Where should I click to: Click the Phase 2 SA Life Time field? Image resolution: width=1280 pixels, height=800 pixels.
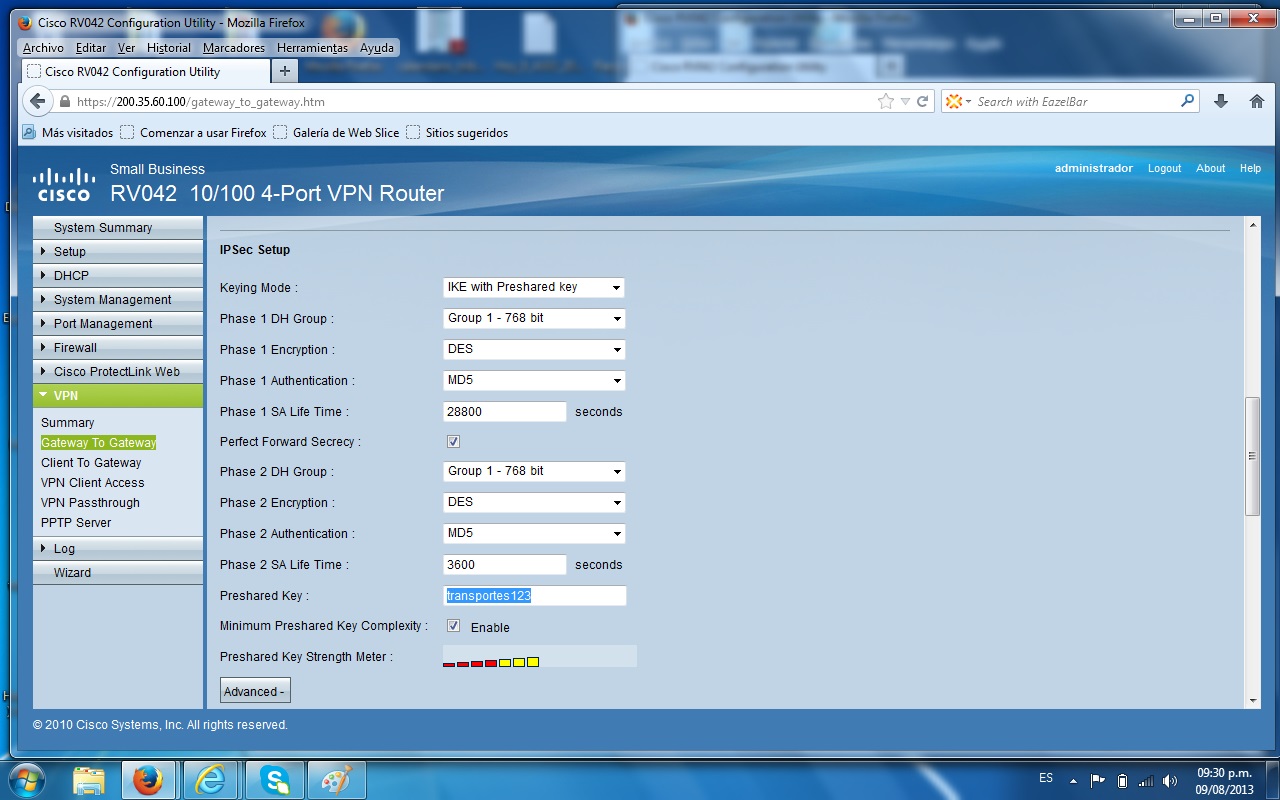pyautogui.click(x=505, y=564)
